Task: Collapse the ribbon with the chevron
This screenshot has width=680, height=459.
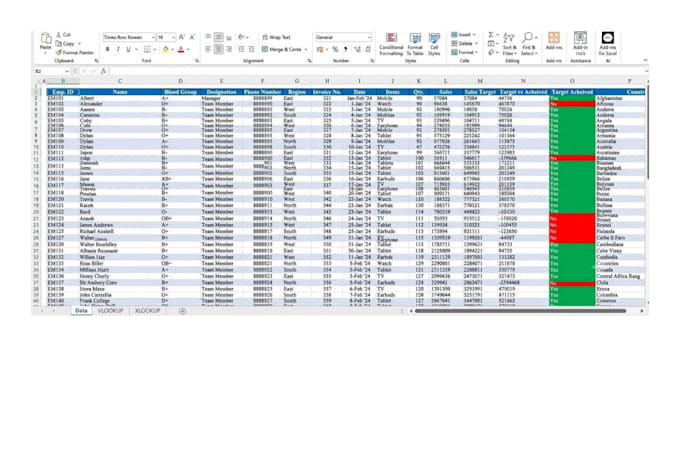Action: click(645, 60)
